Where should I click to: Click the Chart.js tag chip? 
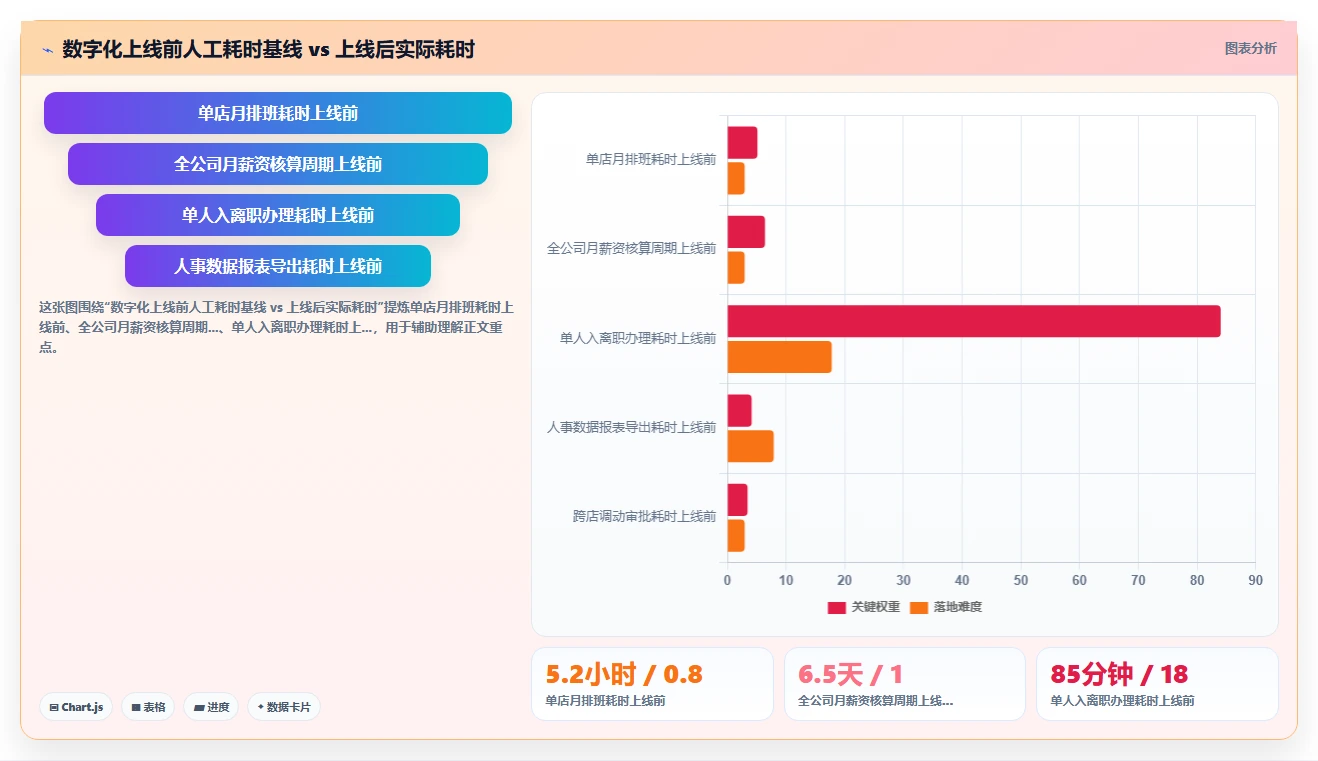coord(77,707)
